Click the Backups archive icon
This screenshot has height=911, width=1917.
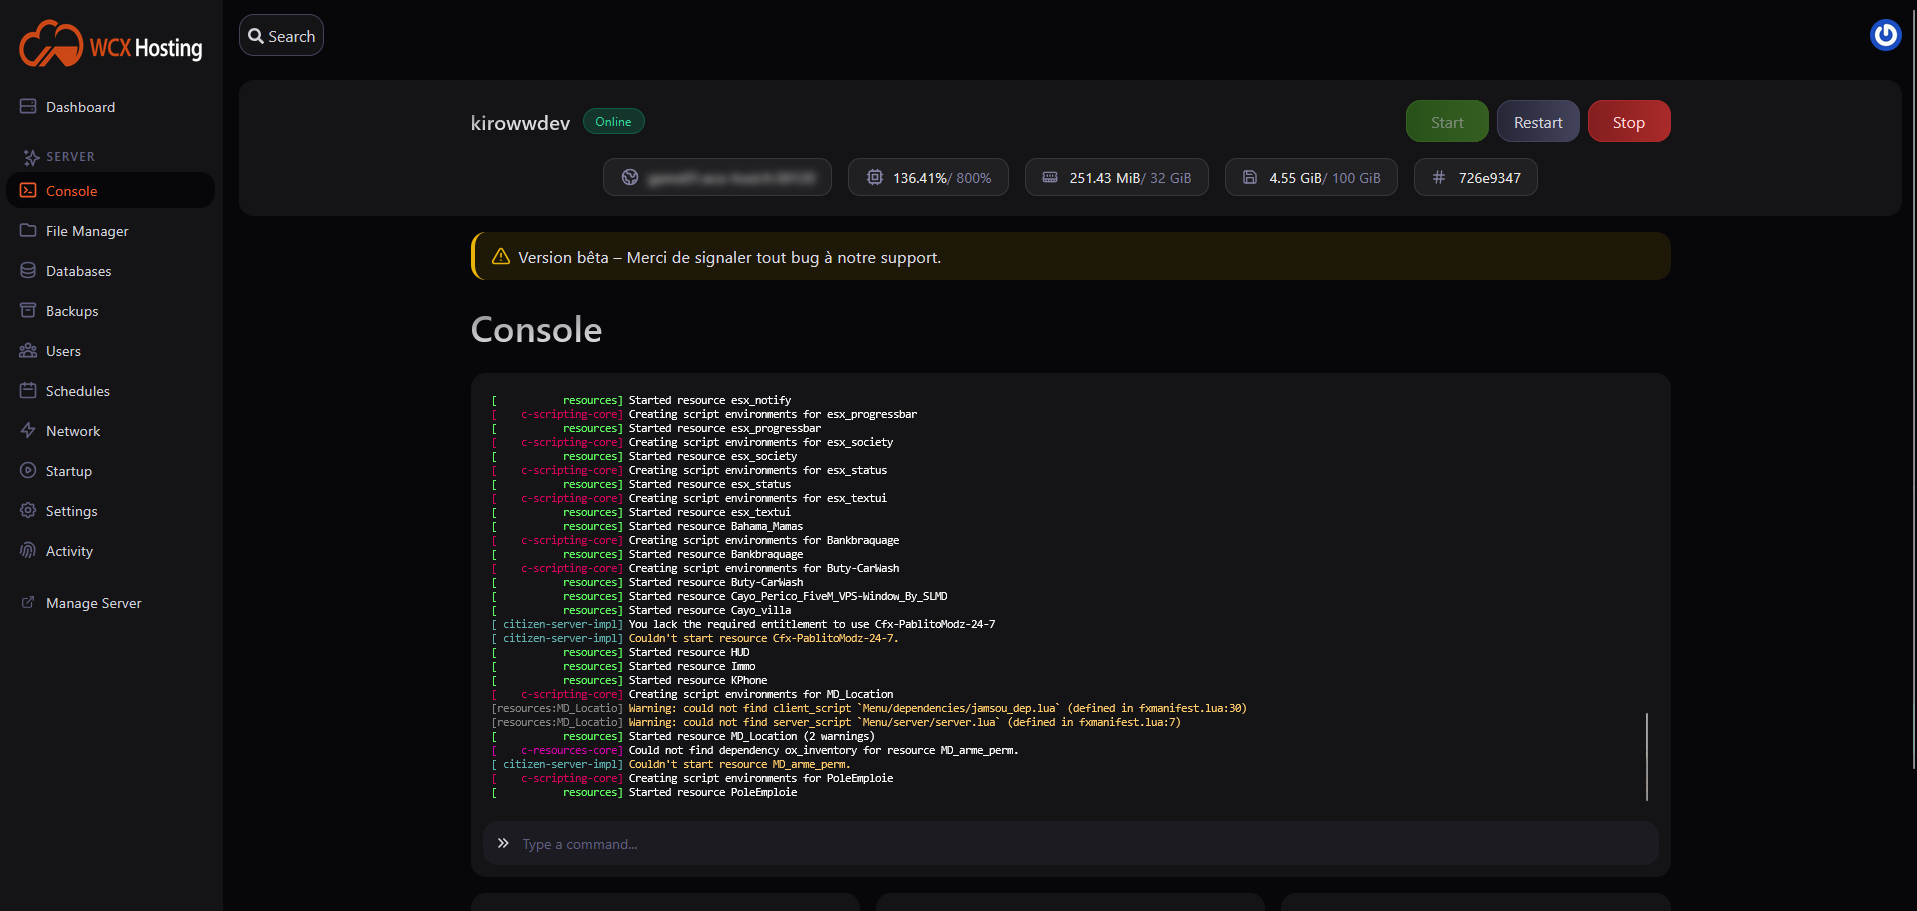[x=28, y=310]
